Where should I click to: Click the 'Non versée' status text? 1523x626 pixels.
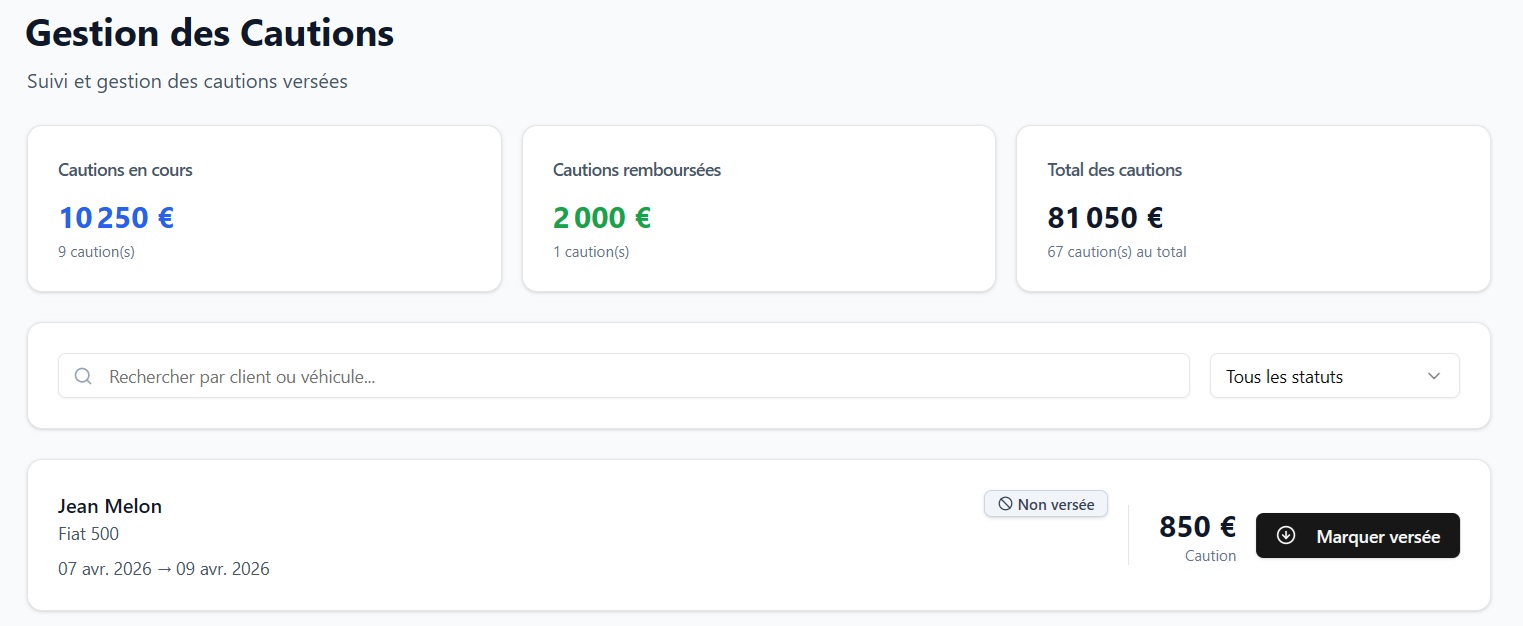pos(1056,505)
